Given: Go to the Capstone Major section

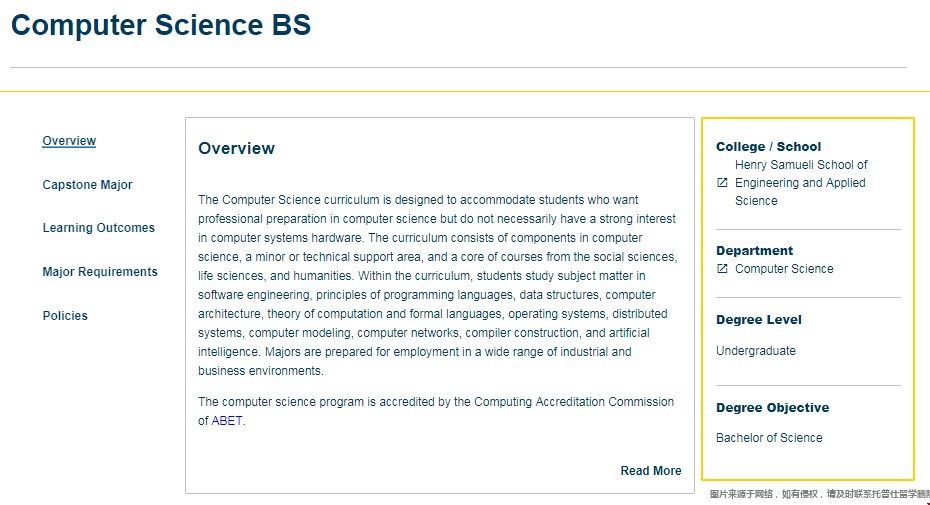Looking at the screenshot, I should tap(87, 185).
